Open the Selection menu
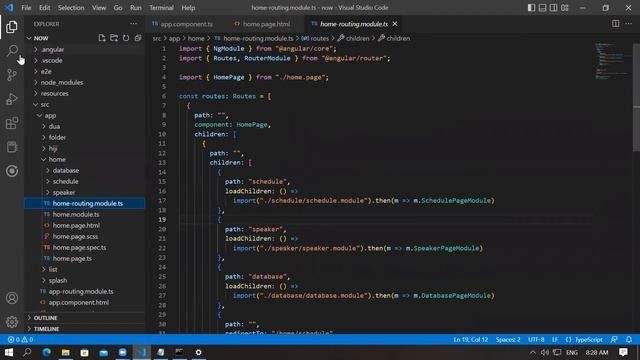This screenshot has width=640, height=360. click(71, 8)
